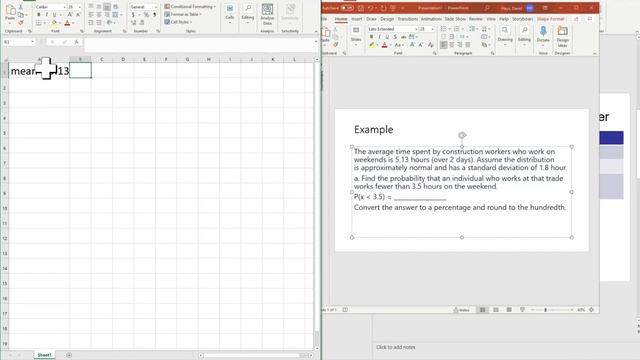Click align left in PowerPoint paragraph group

pos(444,44)
